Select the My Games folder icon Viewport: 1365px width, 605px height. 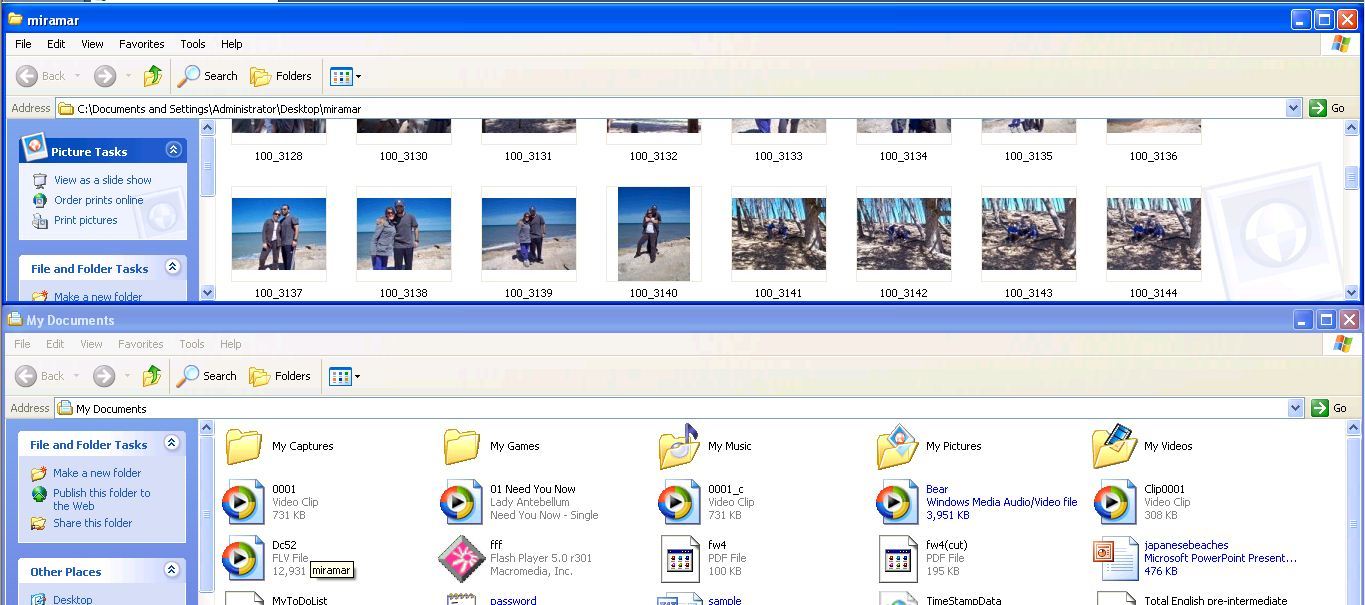(462, 446)
